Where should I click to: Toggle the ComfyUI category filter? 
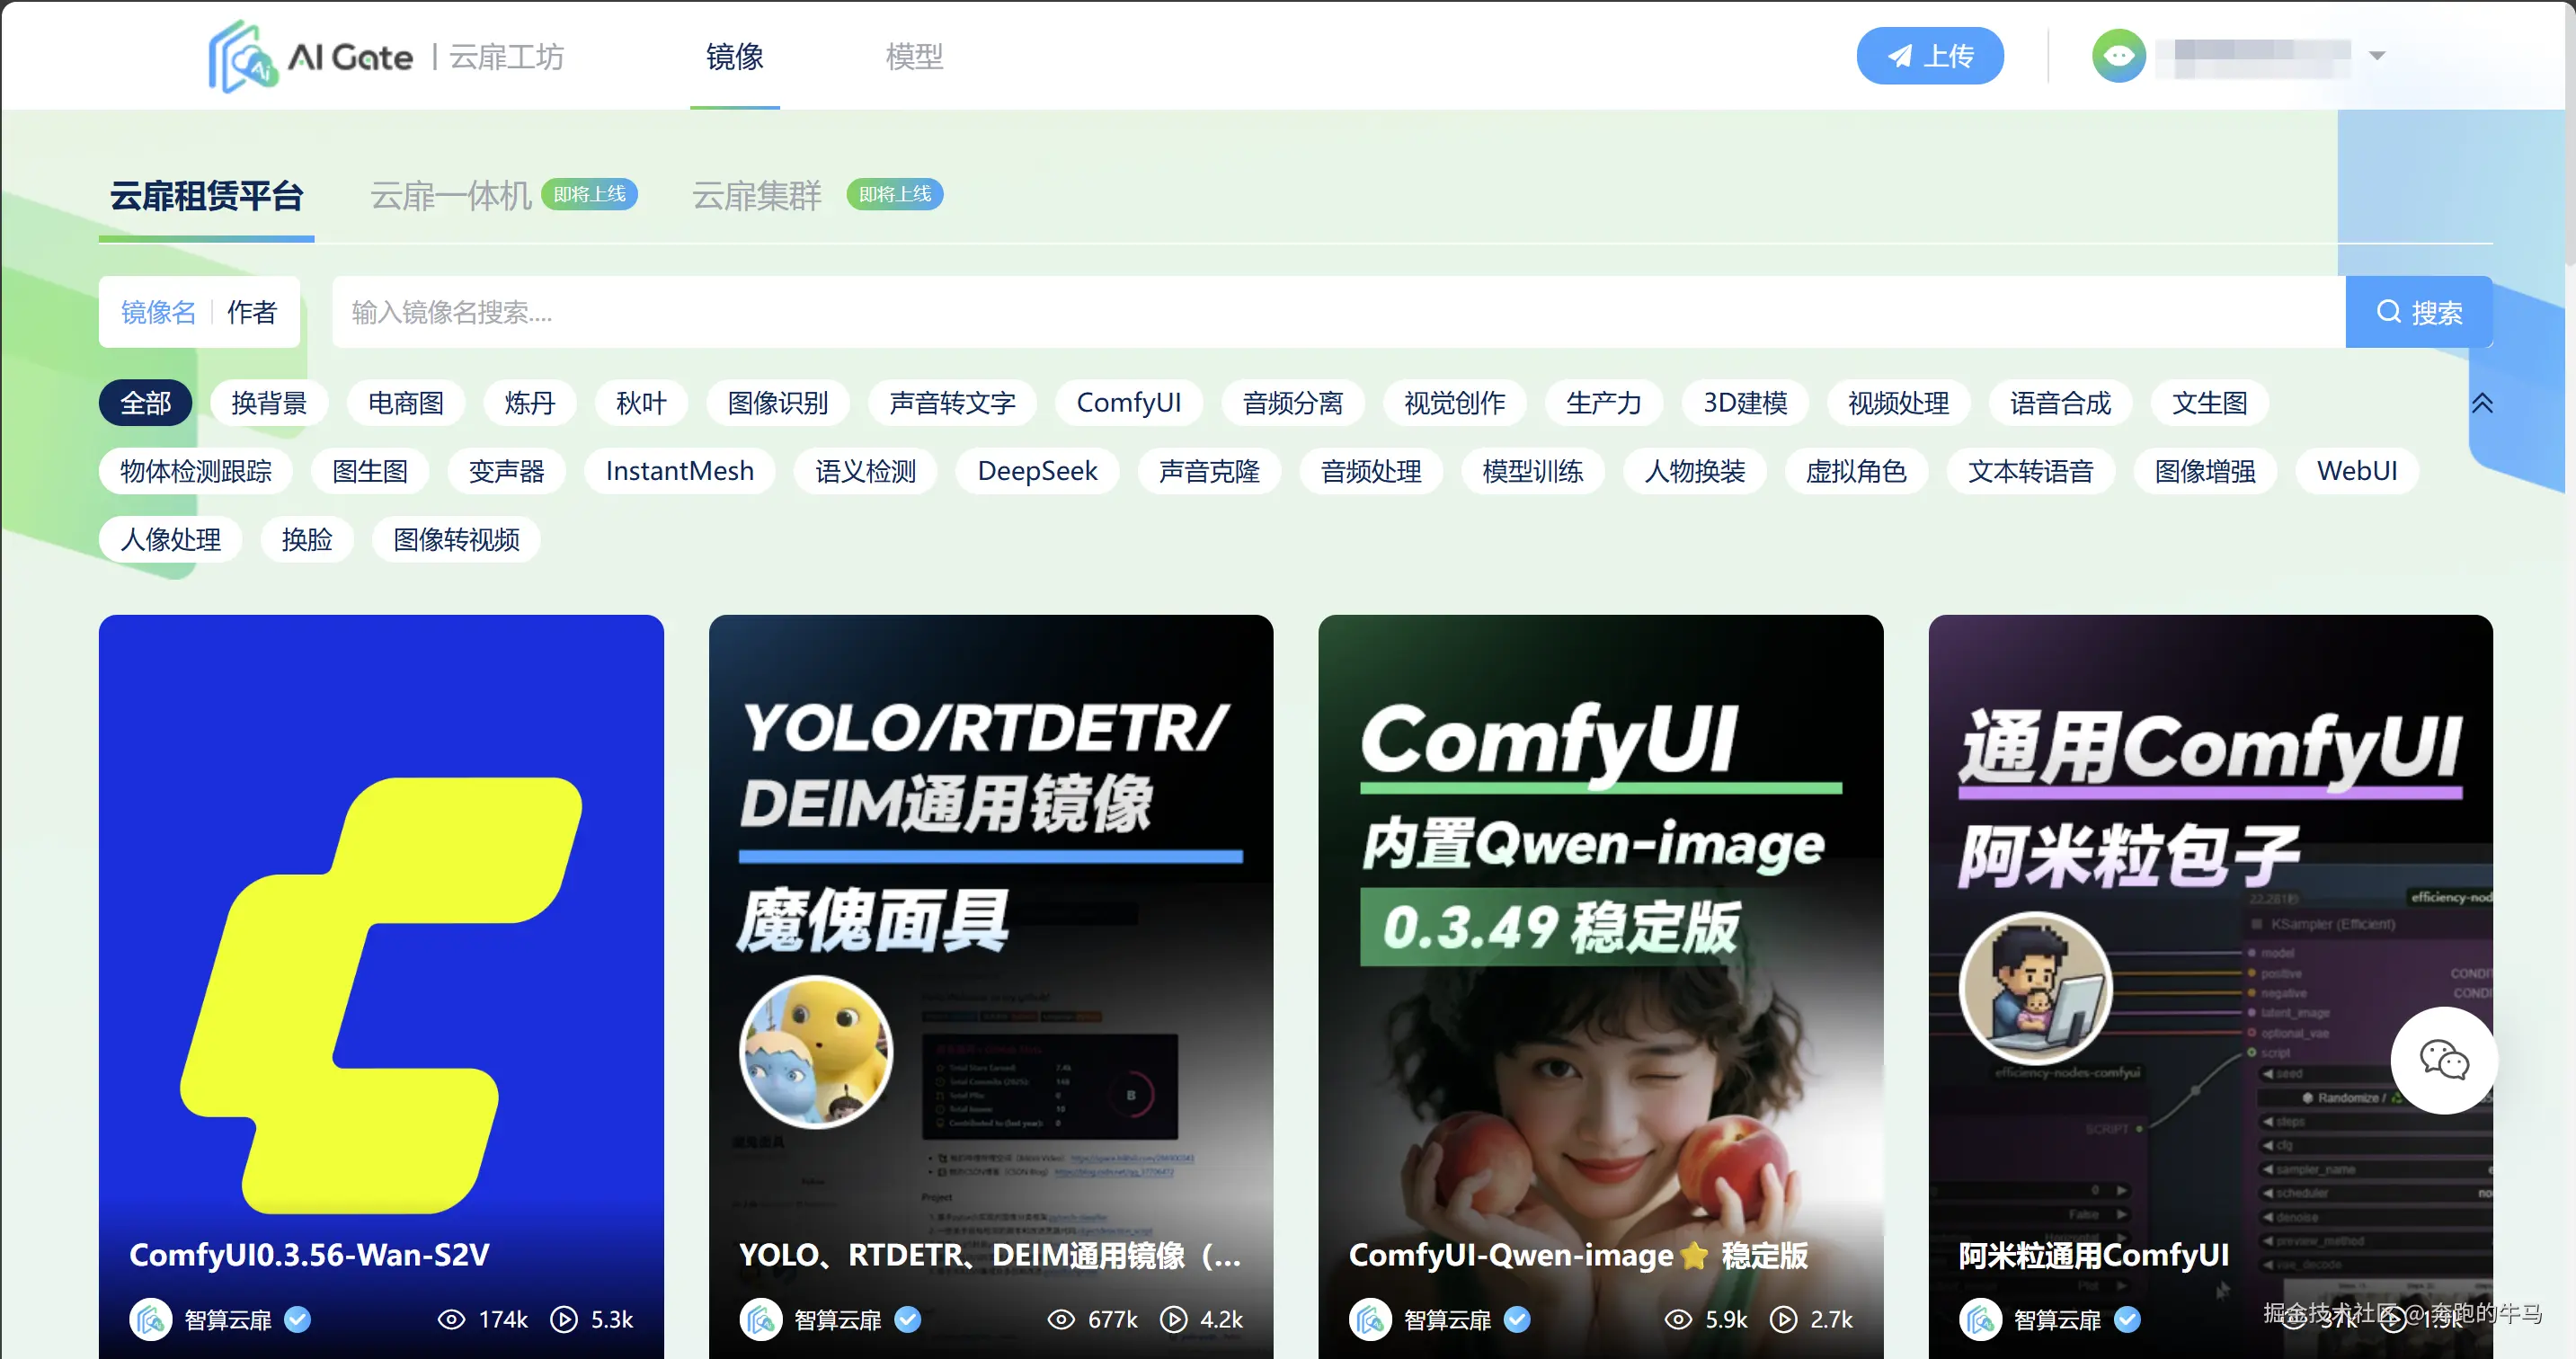tap(1129, 402)
